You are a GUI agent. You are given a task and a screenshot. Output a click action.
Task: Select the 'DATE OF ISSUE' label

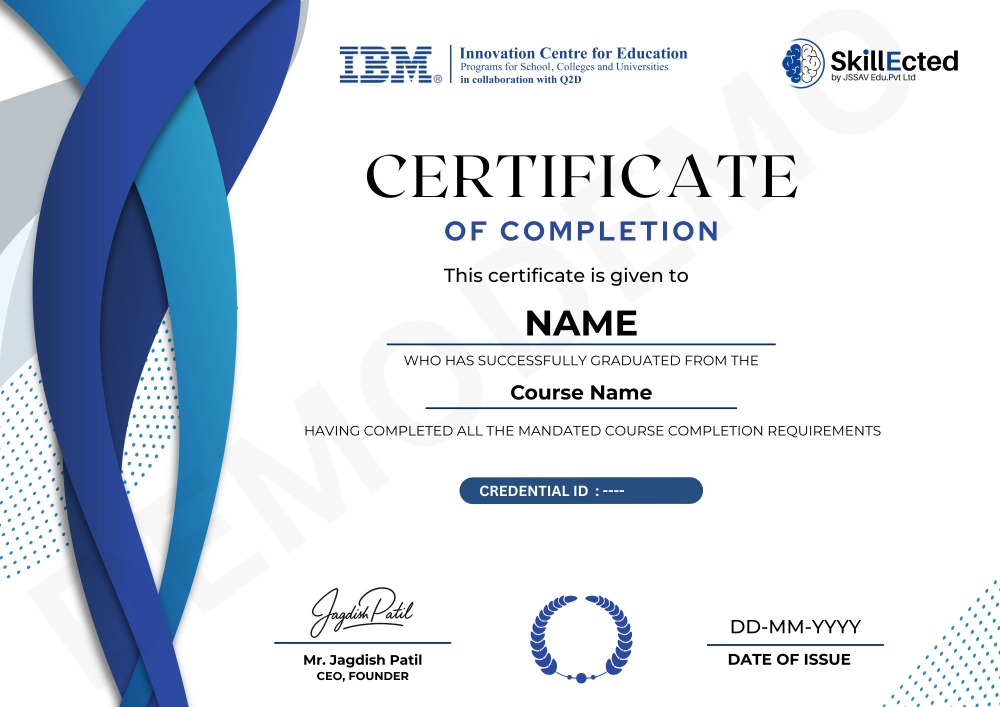pos(789,659)
